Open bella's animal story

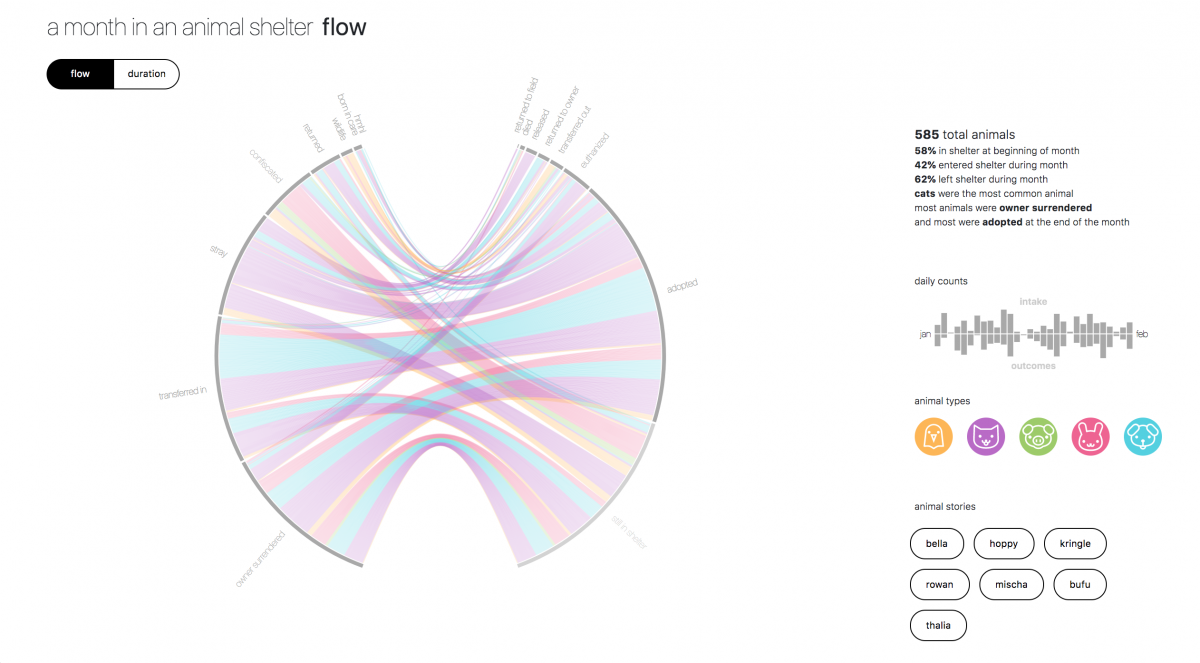point(937,544)
